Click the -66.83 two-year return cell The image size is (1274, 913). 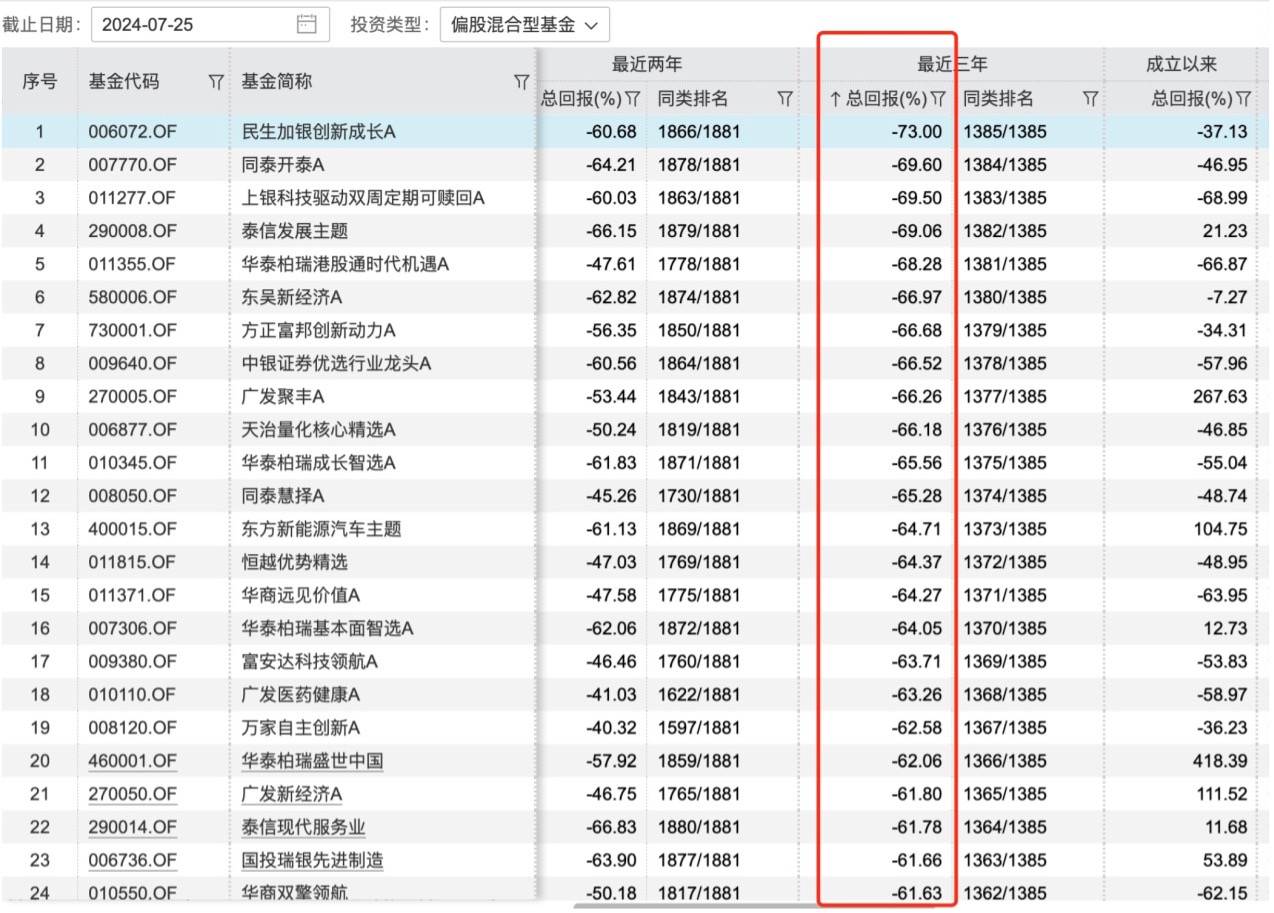pos(611,827)
